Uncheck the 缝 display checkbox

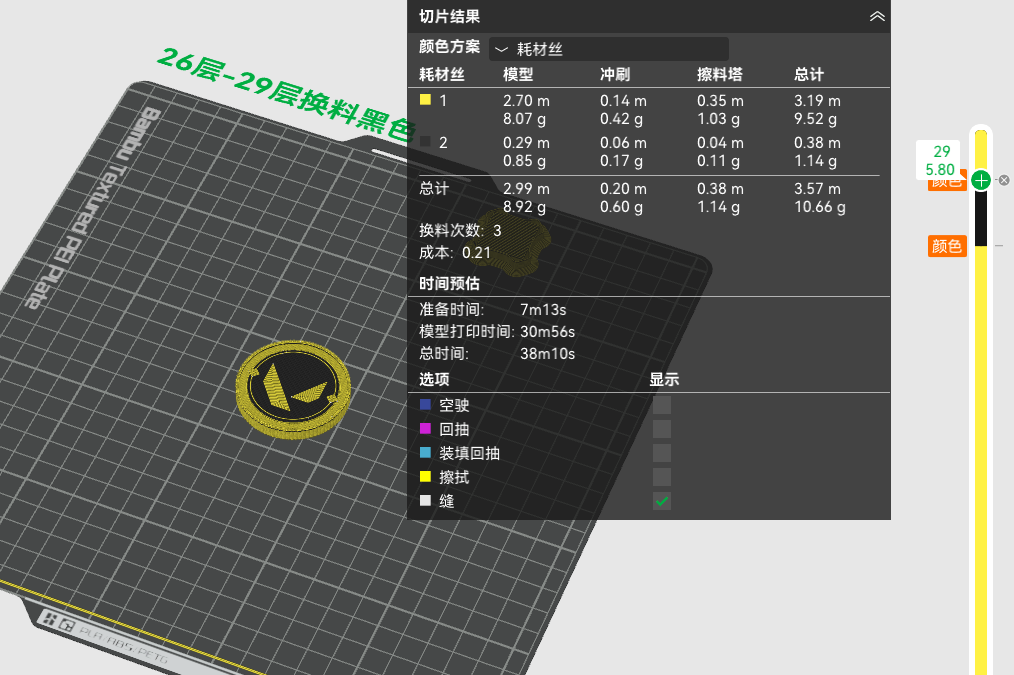tap(662, 501)
